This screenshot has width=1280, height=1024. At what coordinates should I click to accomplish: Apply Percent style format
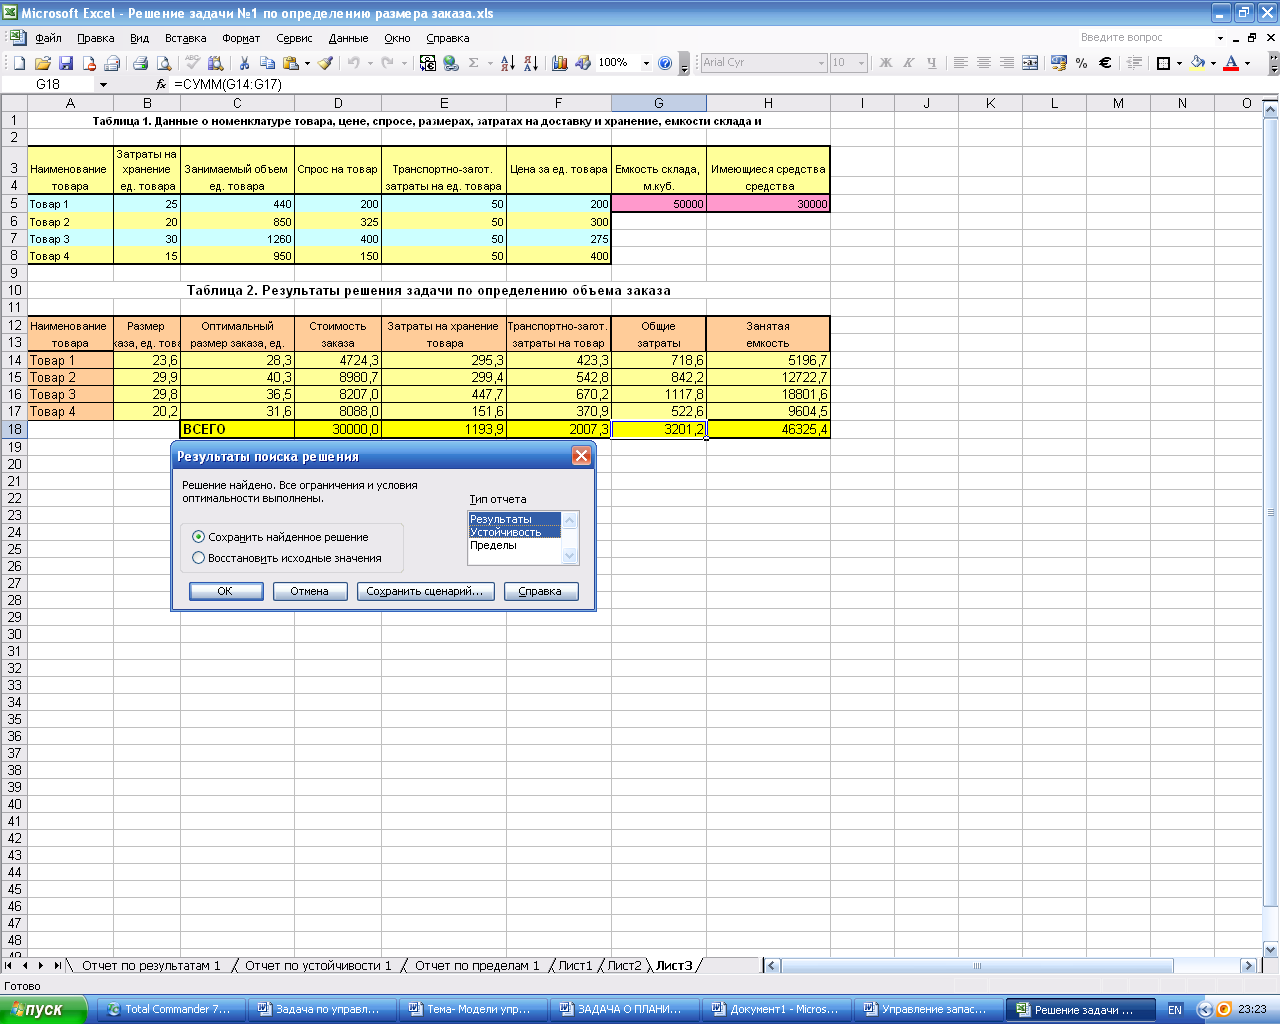[1082, 63]
